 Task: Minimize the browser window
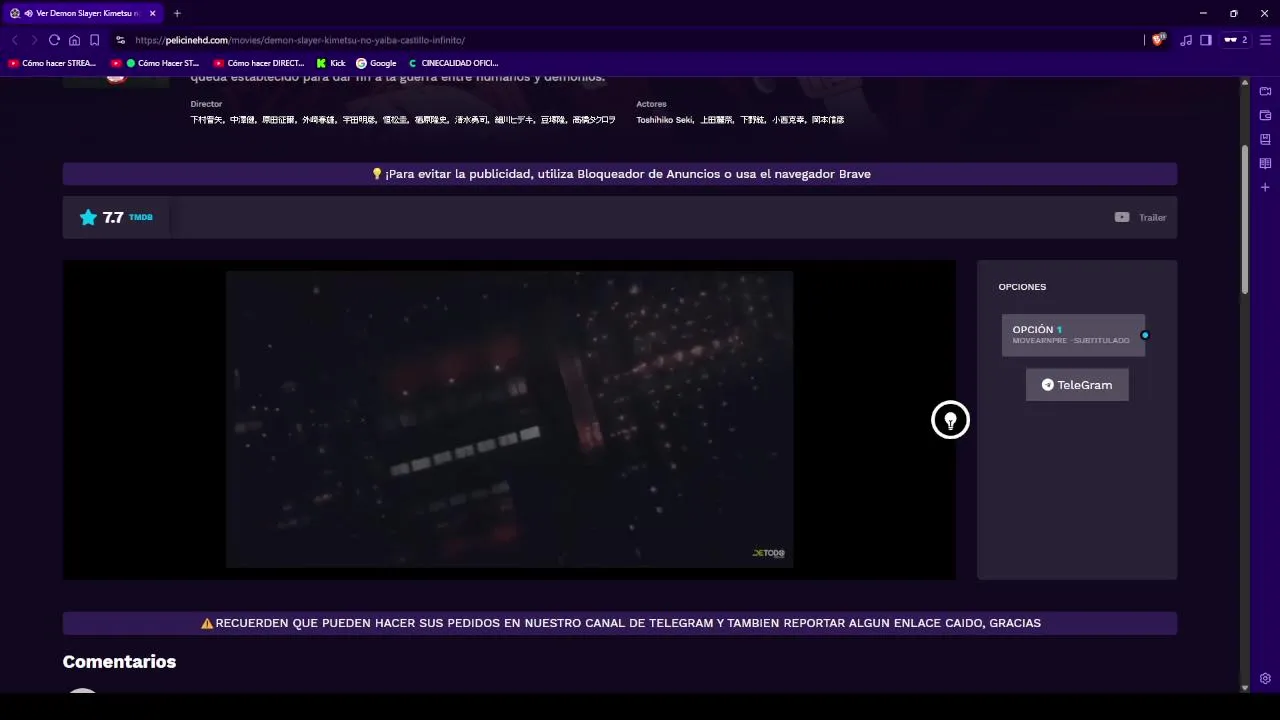tap(1203, 13)
